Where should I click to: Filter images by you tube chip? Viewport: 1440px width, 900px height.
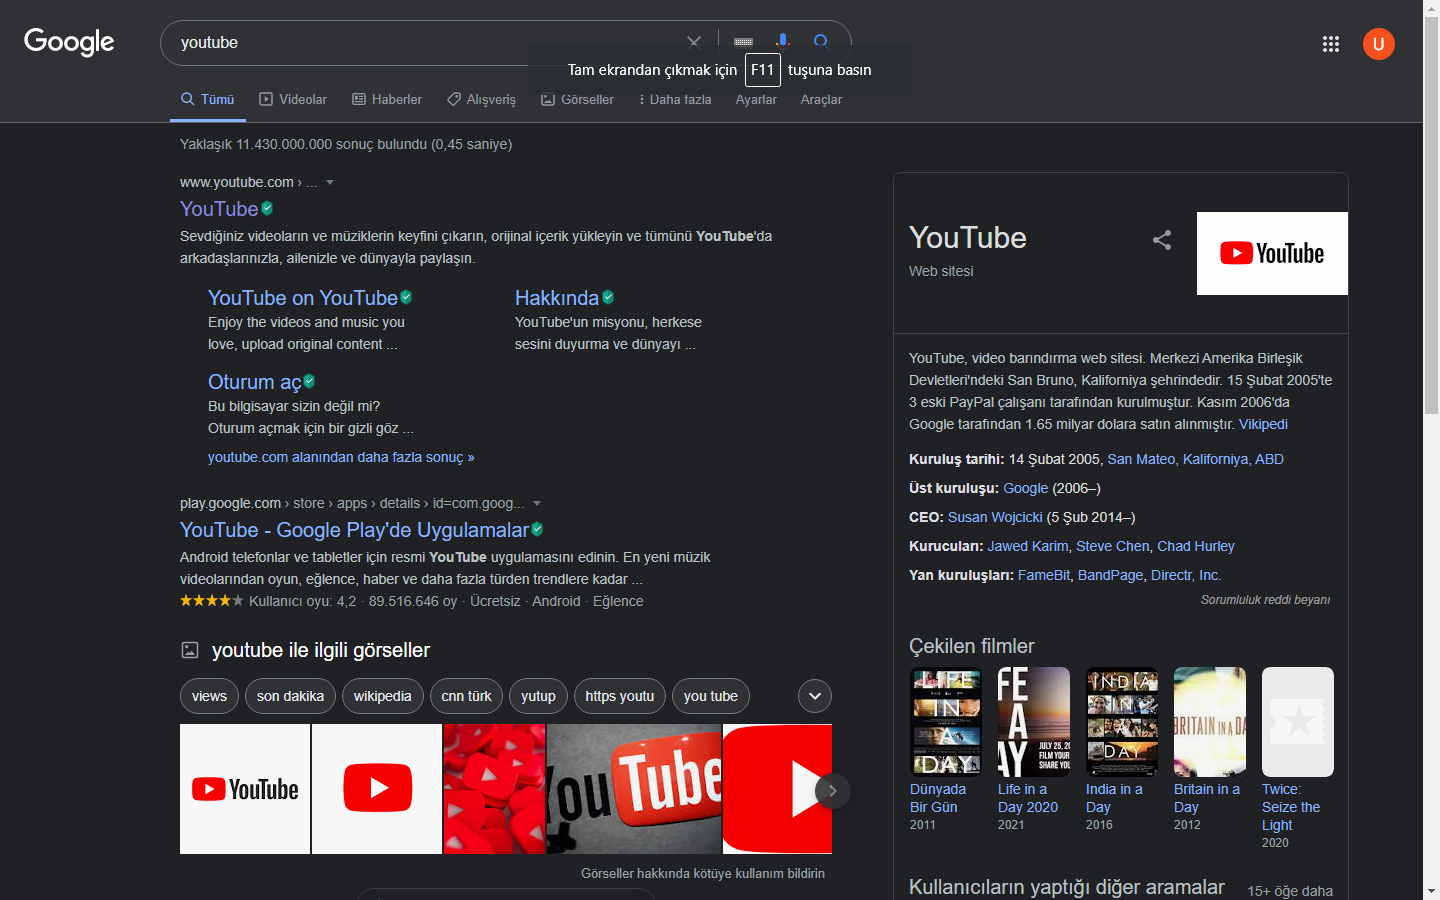711,696
